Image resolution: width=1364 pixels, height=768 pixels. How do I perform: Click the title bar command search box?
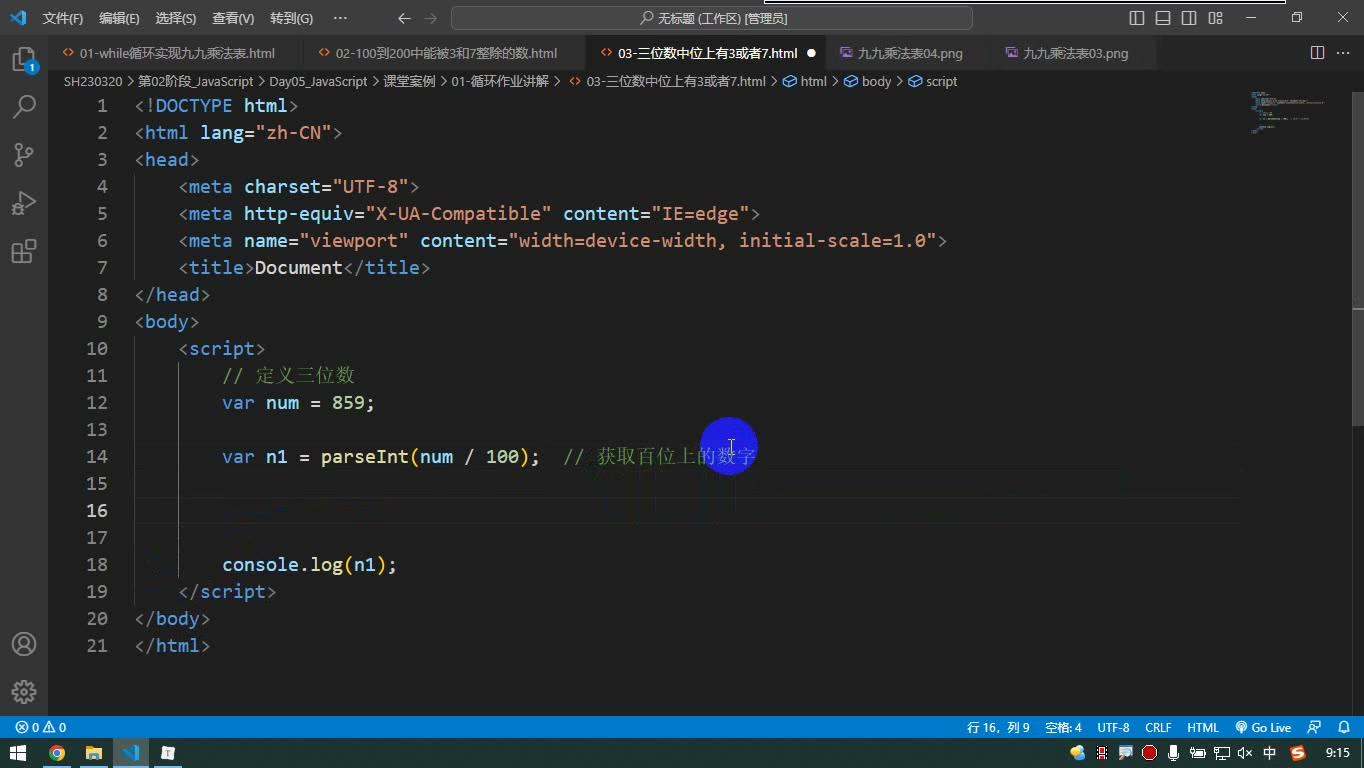click(712, 18)
